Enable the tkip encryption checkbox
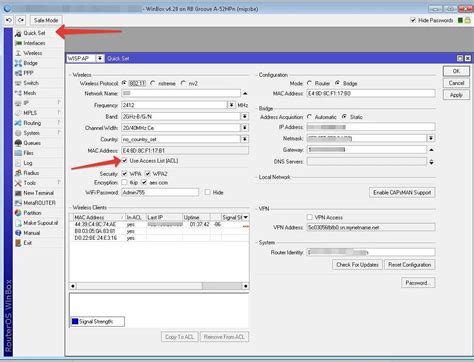474x362 pixels. tap(124, 182)
